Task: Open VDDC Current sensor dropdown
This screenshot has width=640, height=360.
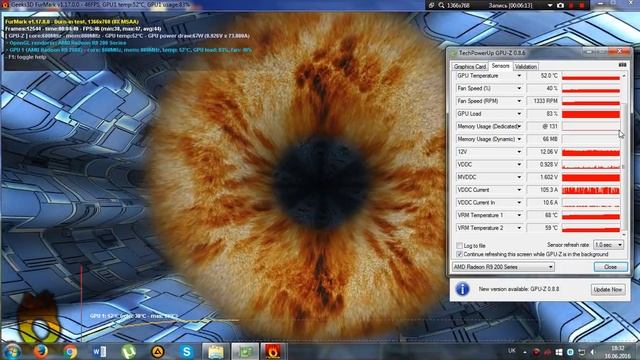Action: [519, 190]
